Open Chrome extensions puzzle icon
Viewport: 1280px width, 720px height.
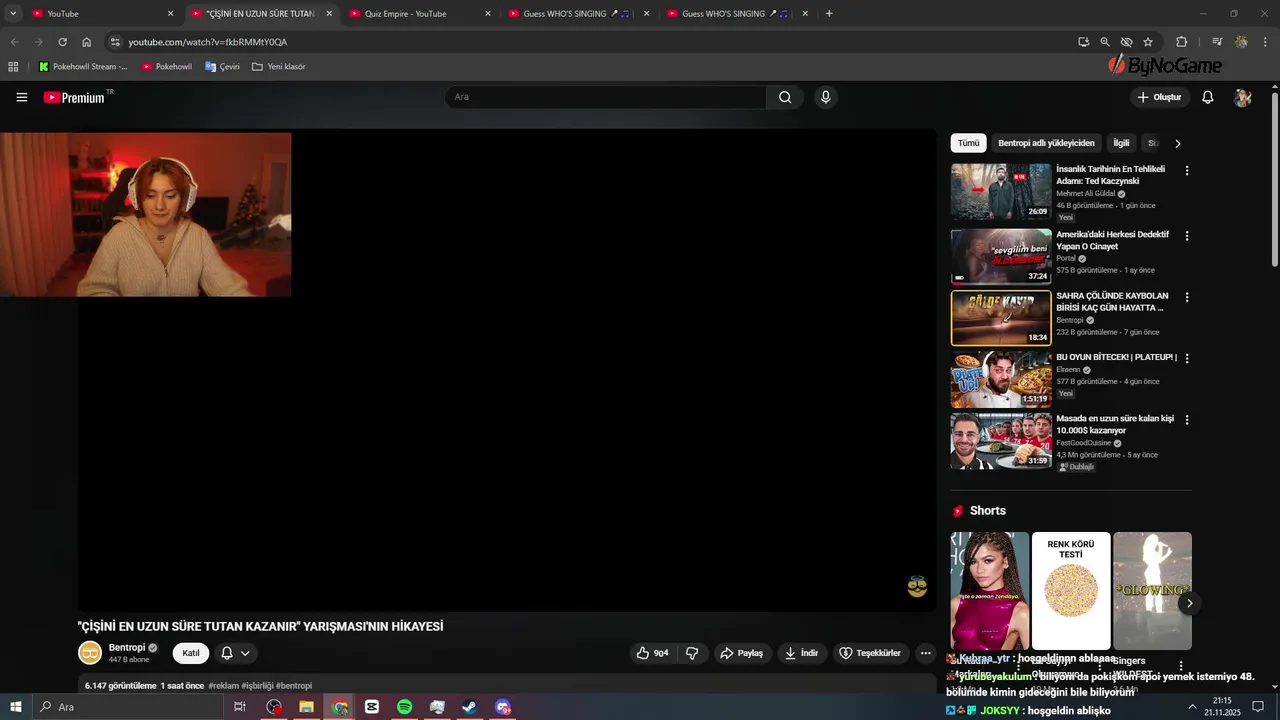[x=1181, y=42]
